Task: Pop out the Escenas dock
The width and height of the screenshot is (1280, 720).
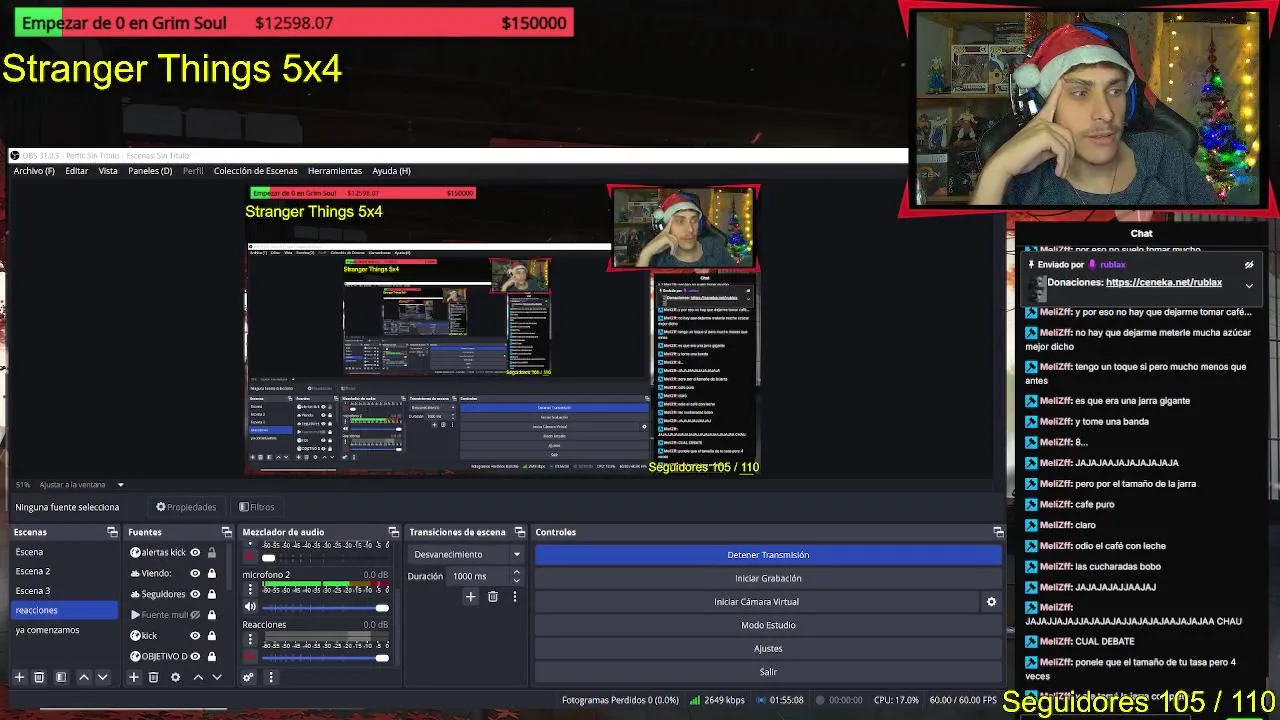Action: [x=112, y=532]
